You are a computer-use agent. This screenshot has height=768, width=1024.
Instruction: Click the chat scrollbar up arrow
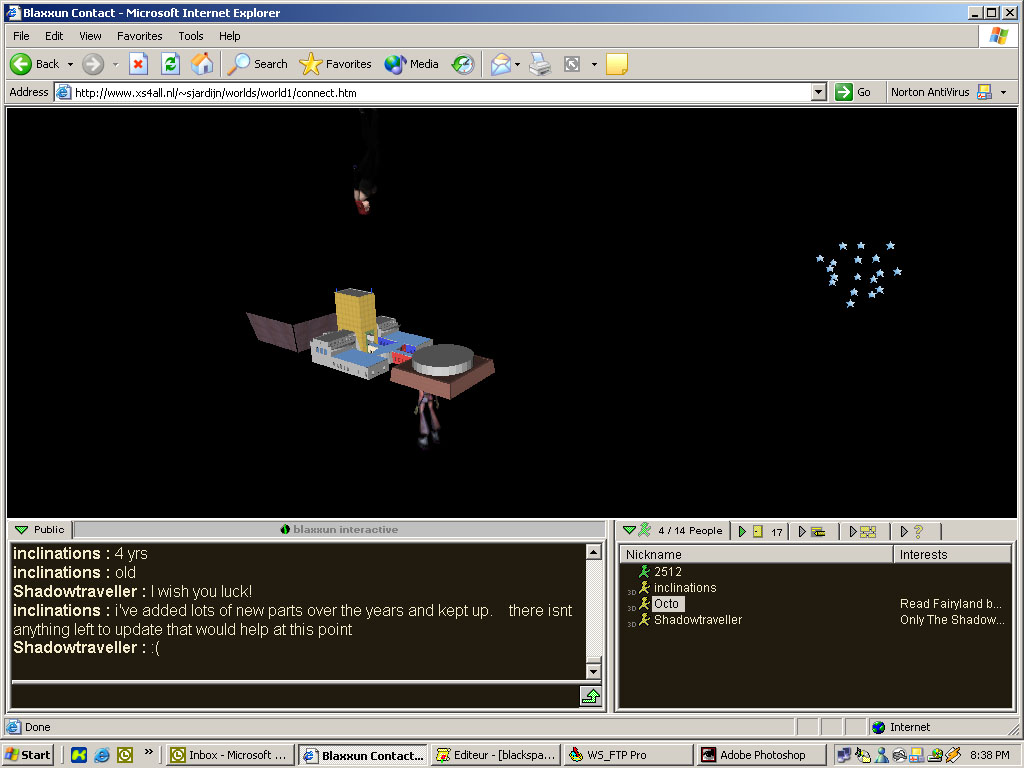click(x=593, y=552)
